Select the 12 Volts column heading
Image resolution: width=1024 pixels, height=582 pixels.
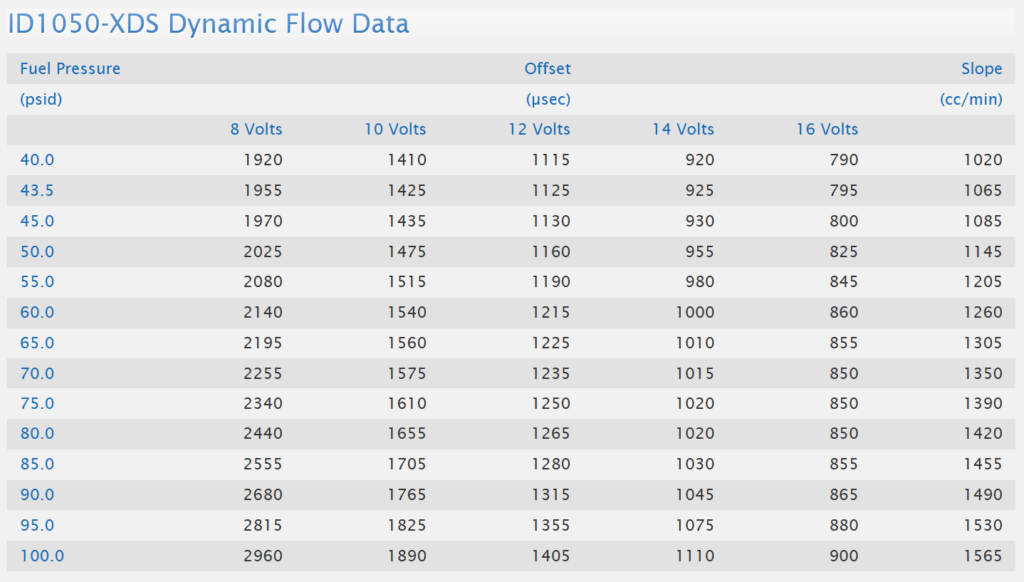537,129
